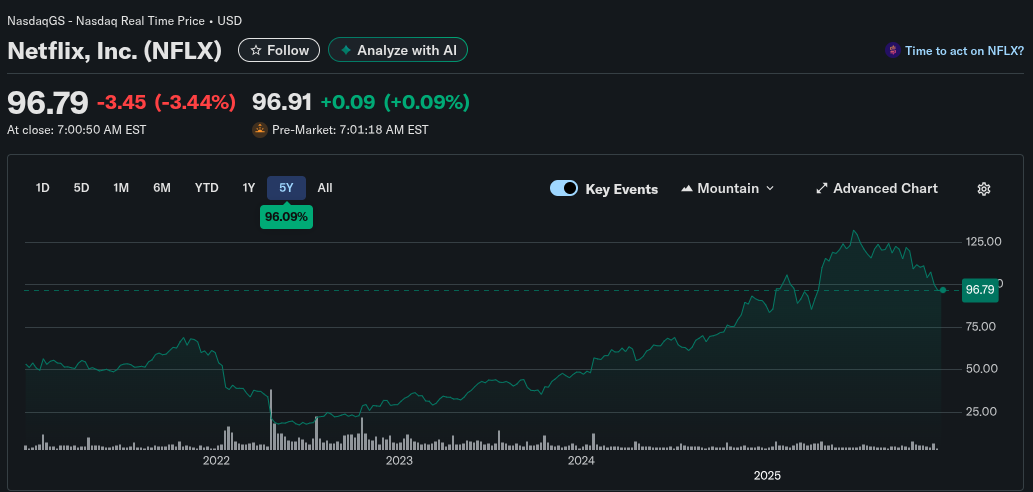Open chart settings gear icon
The width and height of the screenshot is (1033, 492).
pos(984,189)
